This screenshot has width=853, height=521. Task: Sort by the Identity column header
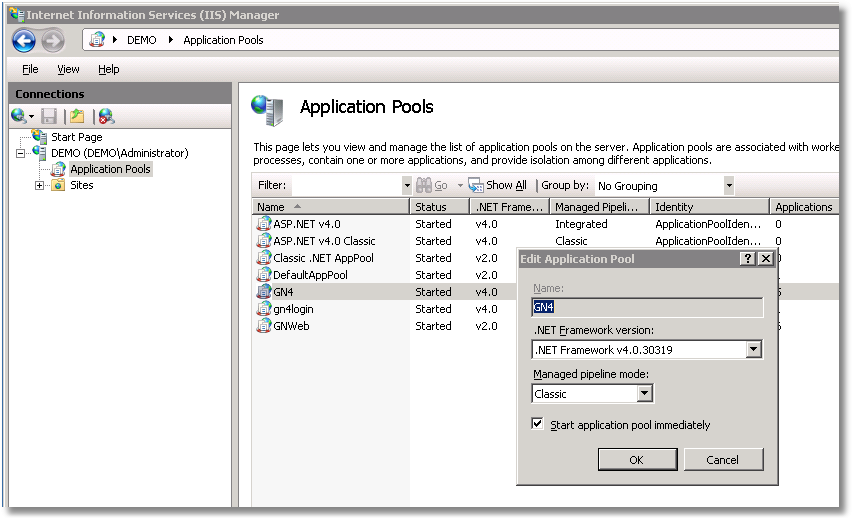pyautogui.click(x=709, y=207)
